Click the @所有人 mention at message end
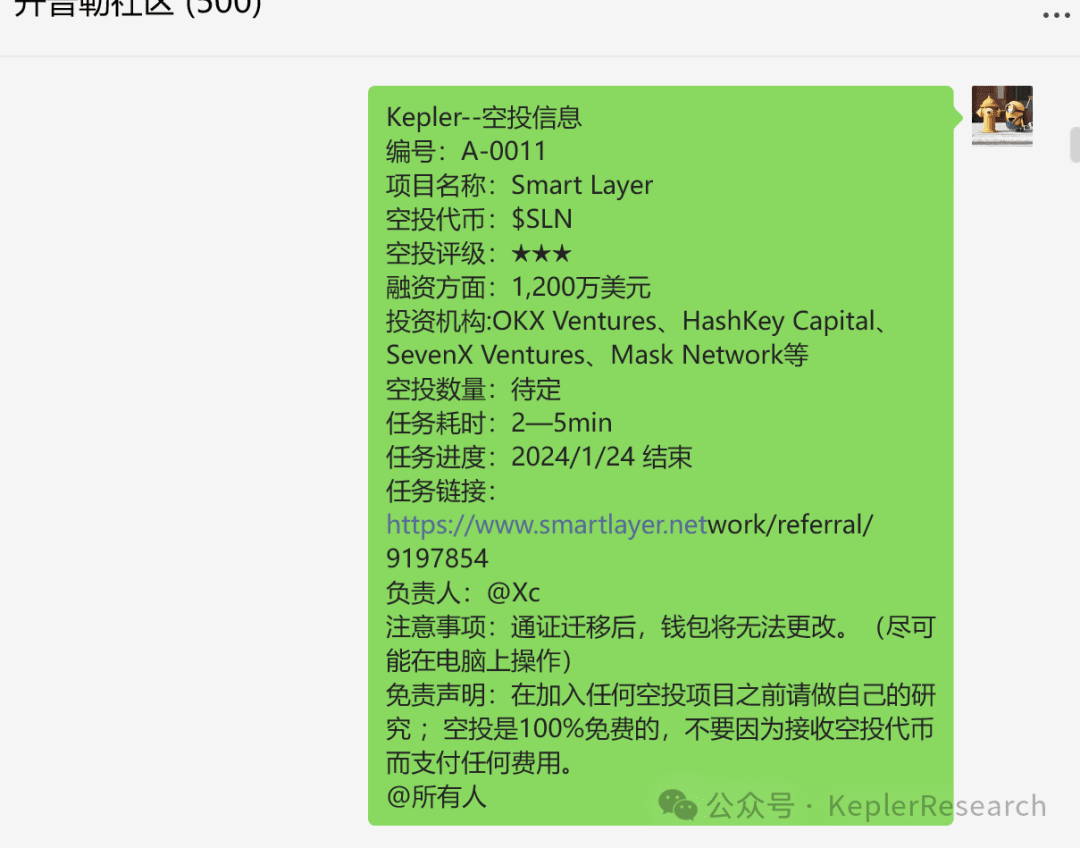This screenshot has height=848, width=1080. click(436, 797)
